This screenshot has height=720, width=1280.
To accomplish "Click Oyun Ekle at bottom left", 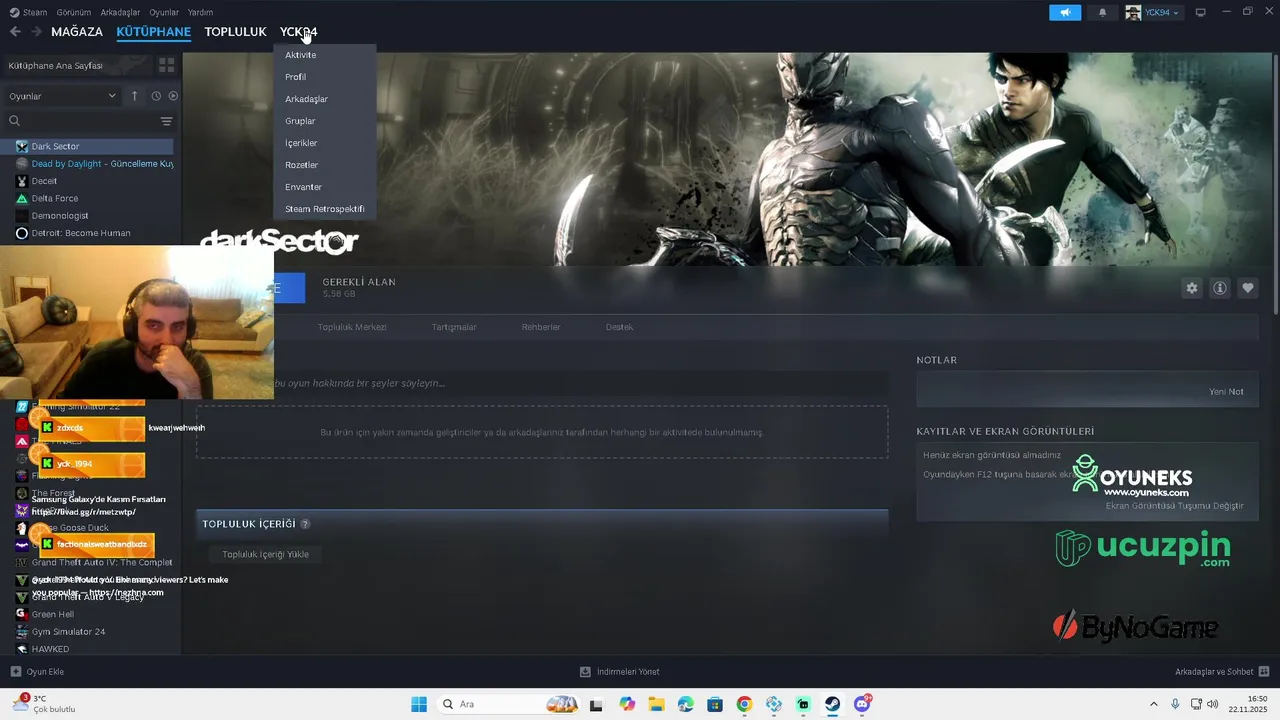I will [37, 672].
